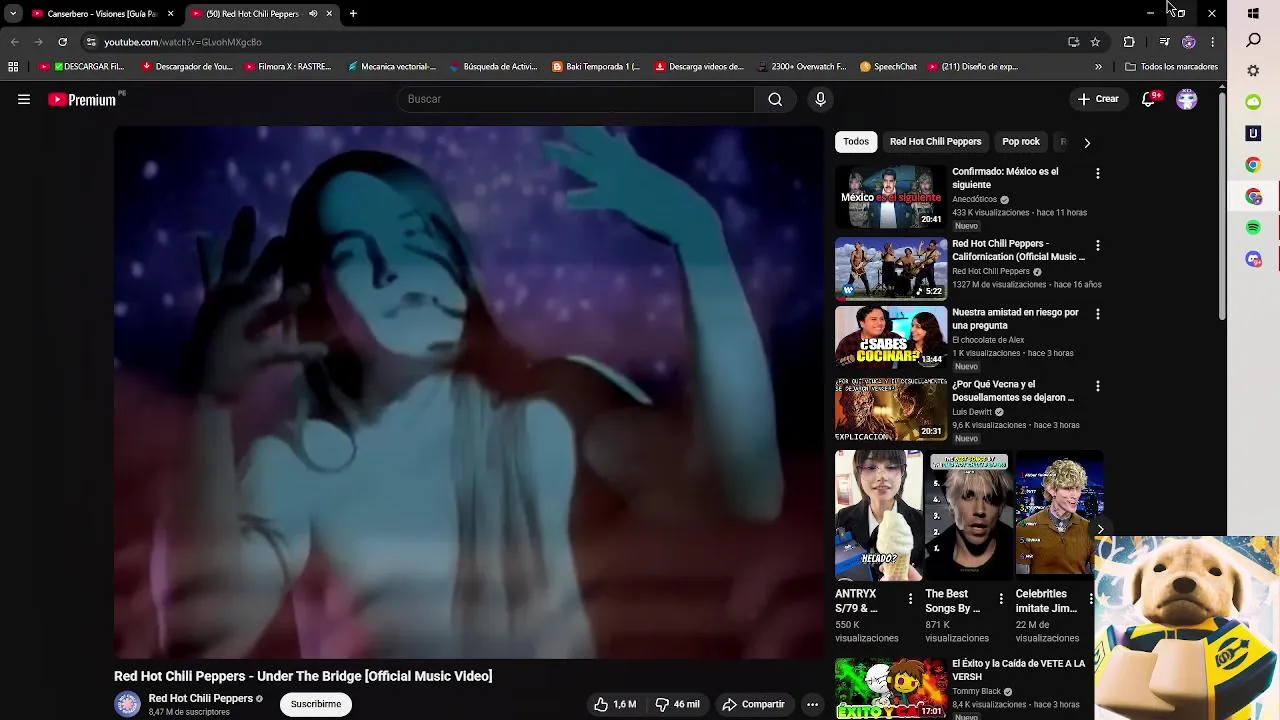Show hidden bookmarks overflow chevron
This screenshot has height=720, width=1280.
click(x=1098, y=67)
